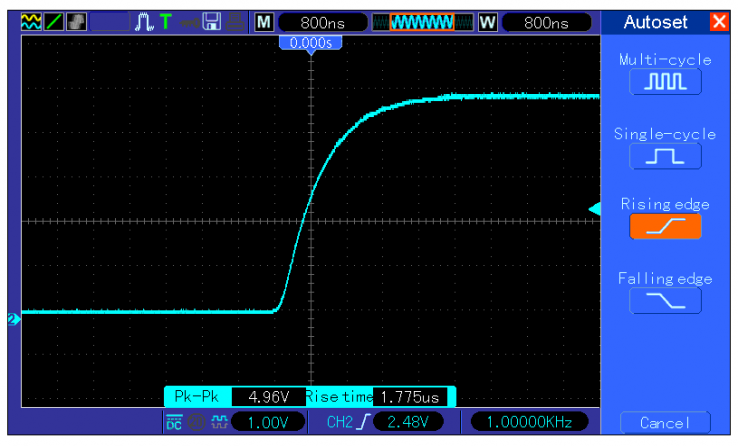Close the Autoset panel with red X
738x446 pixels.
point(719,21)
